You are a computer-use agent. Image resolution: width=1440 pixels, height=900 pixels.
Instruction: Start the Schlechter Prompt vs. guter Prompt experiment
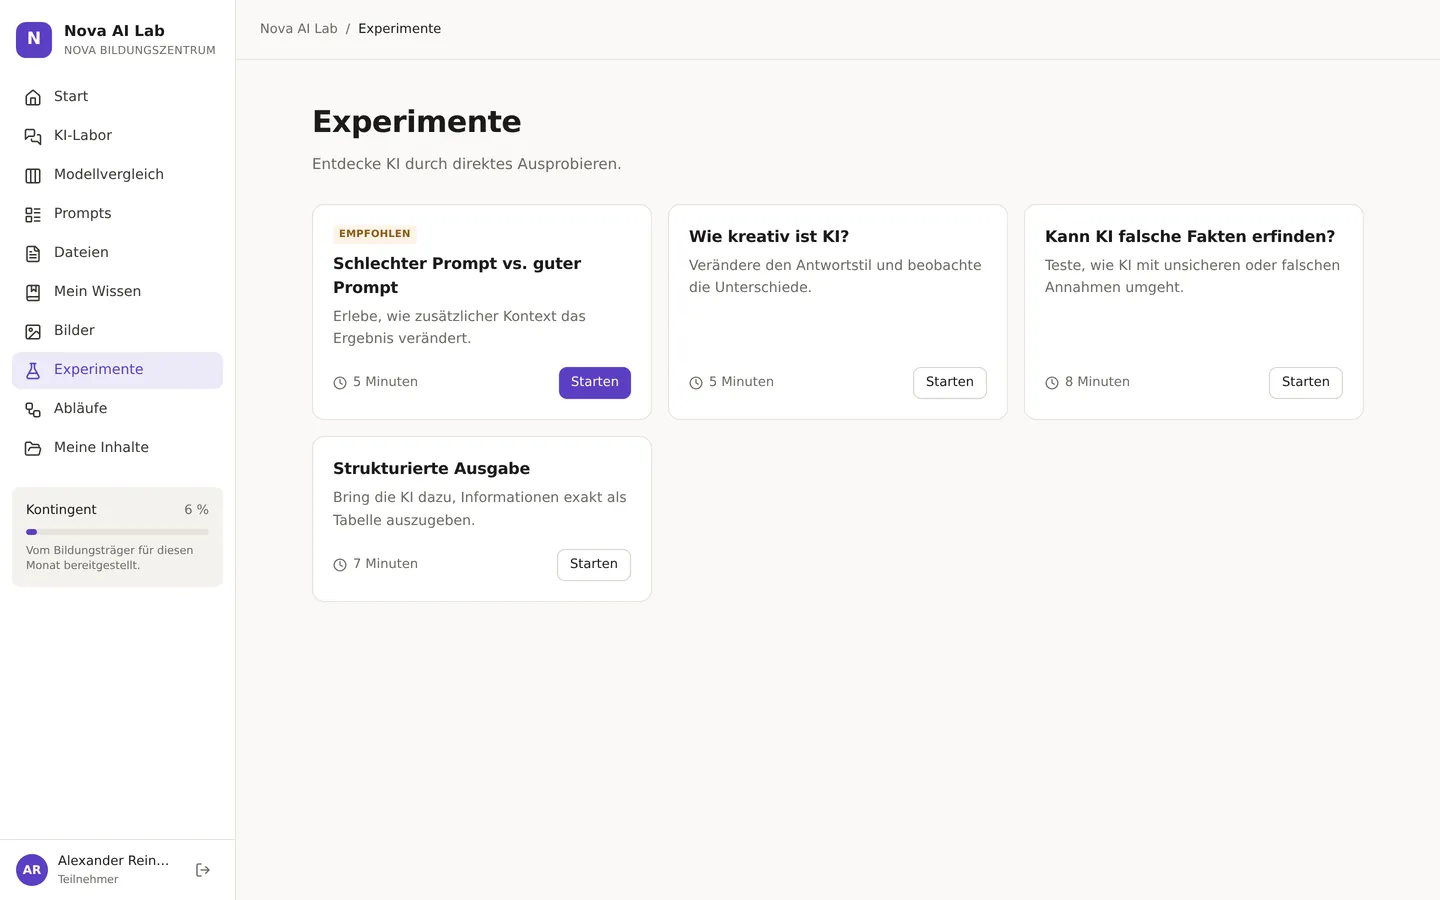point(595,383)
